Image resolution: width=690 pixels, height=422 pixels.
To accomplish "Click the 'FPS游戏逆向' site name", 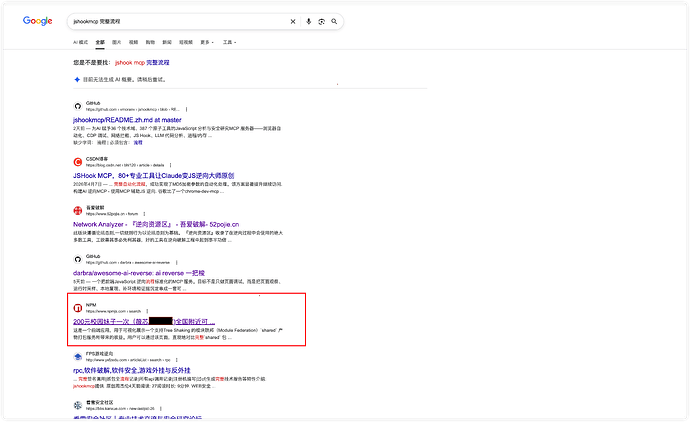I will (x=99, y=354).
